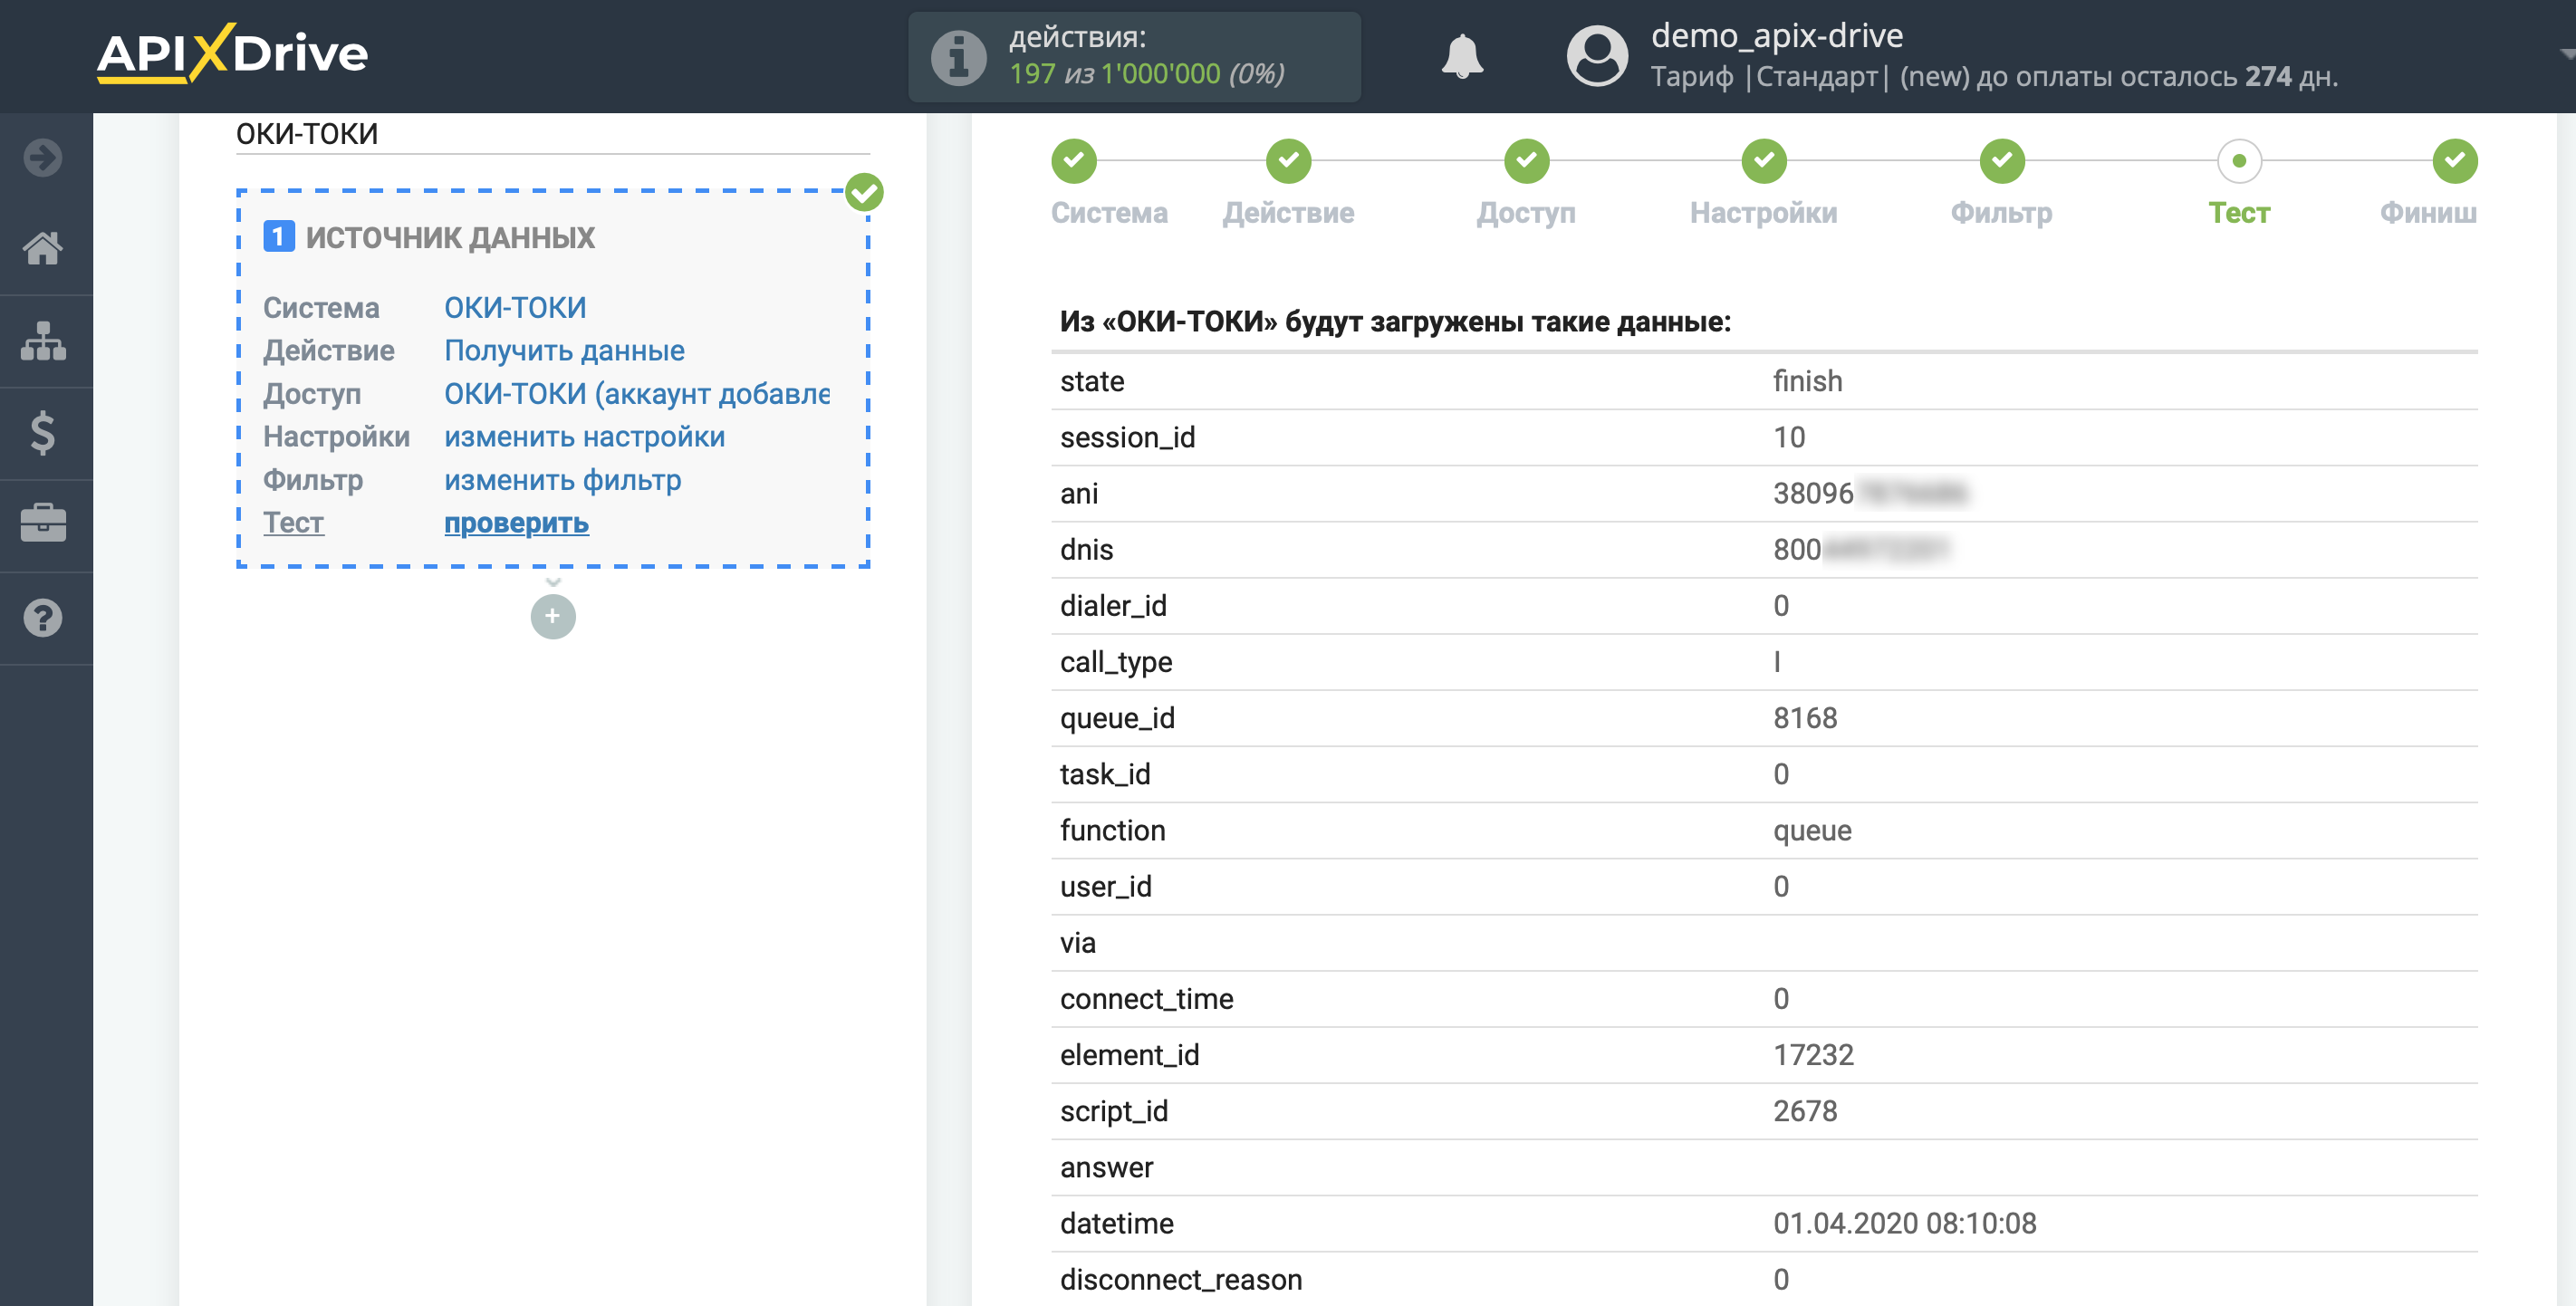
Task: Click the Система step checkmark circle
Action: click(1074, 161)
